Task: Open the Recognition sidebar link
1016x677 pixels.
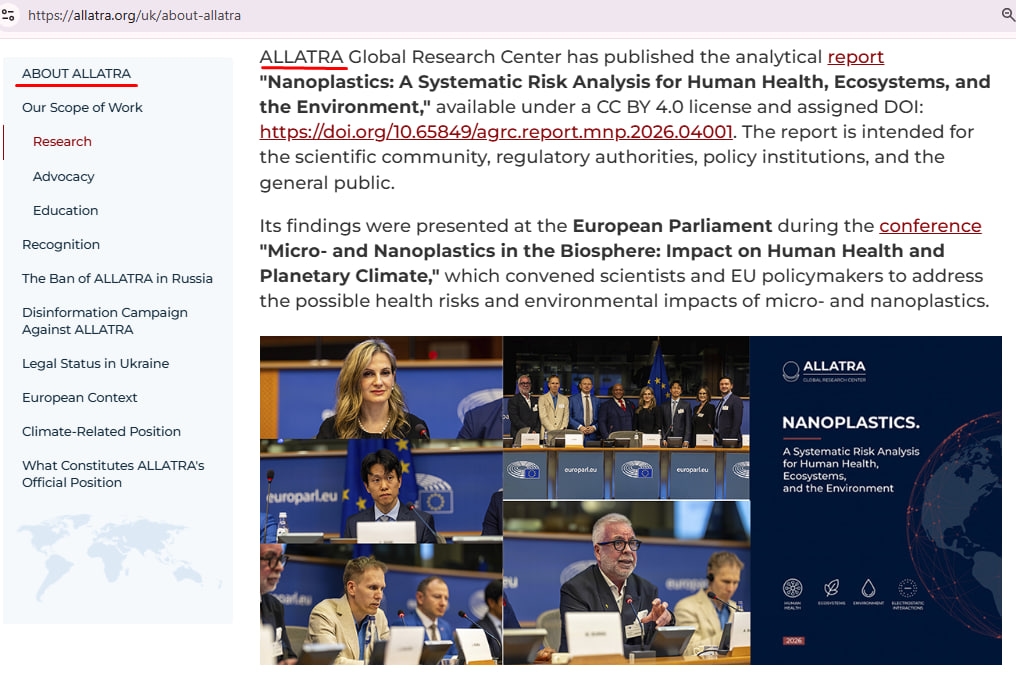Action: click(x=61, y=244)
